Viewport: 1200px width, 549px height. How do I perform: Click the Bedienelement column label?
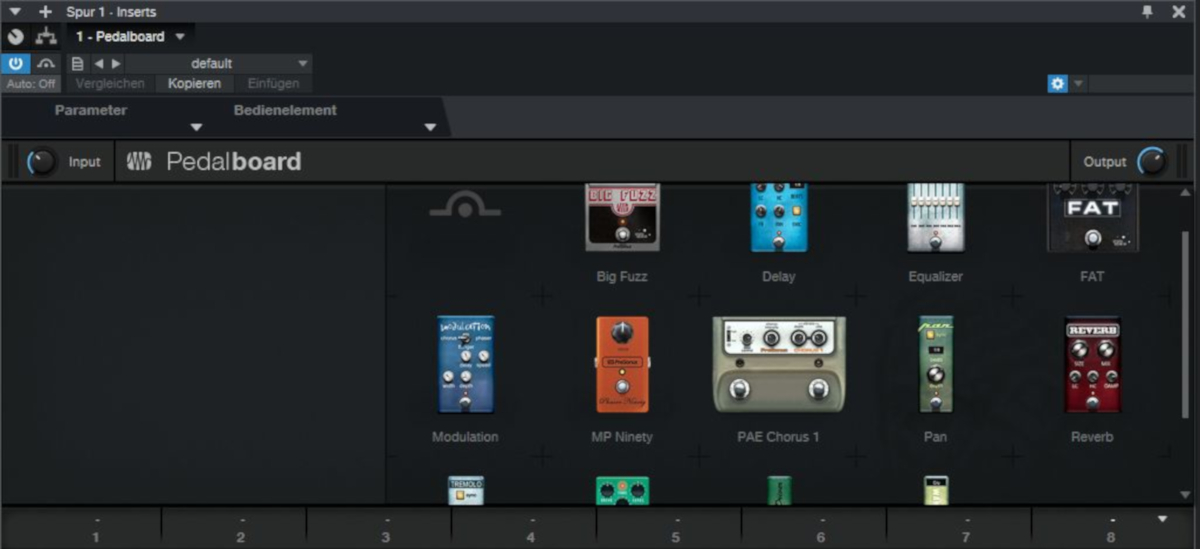coord(285,110)
